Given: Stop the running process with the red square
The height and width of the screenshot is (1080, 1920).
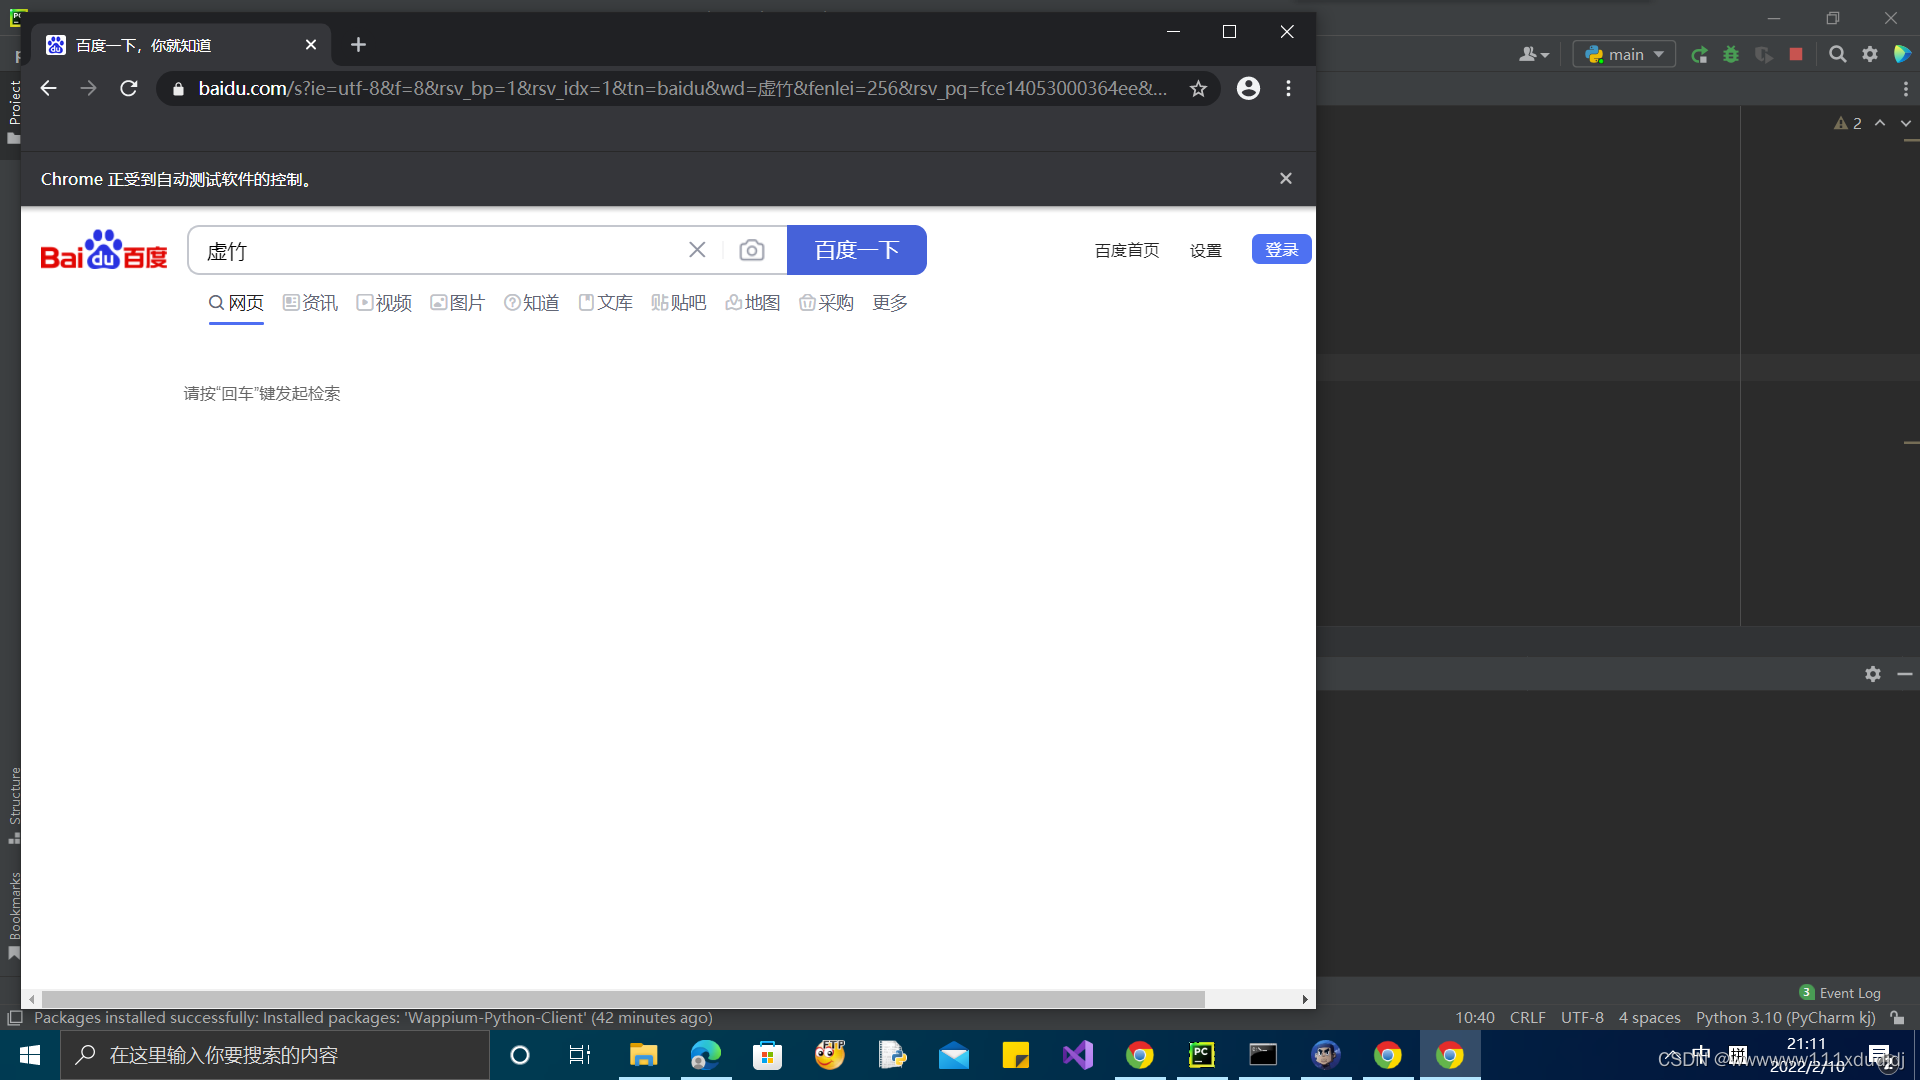Looking at the screenshot, I should click(x=1795, y=55).
